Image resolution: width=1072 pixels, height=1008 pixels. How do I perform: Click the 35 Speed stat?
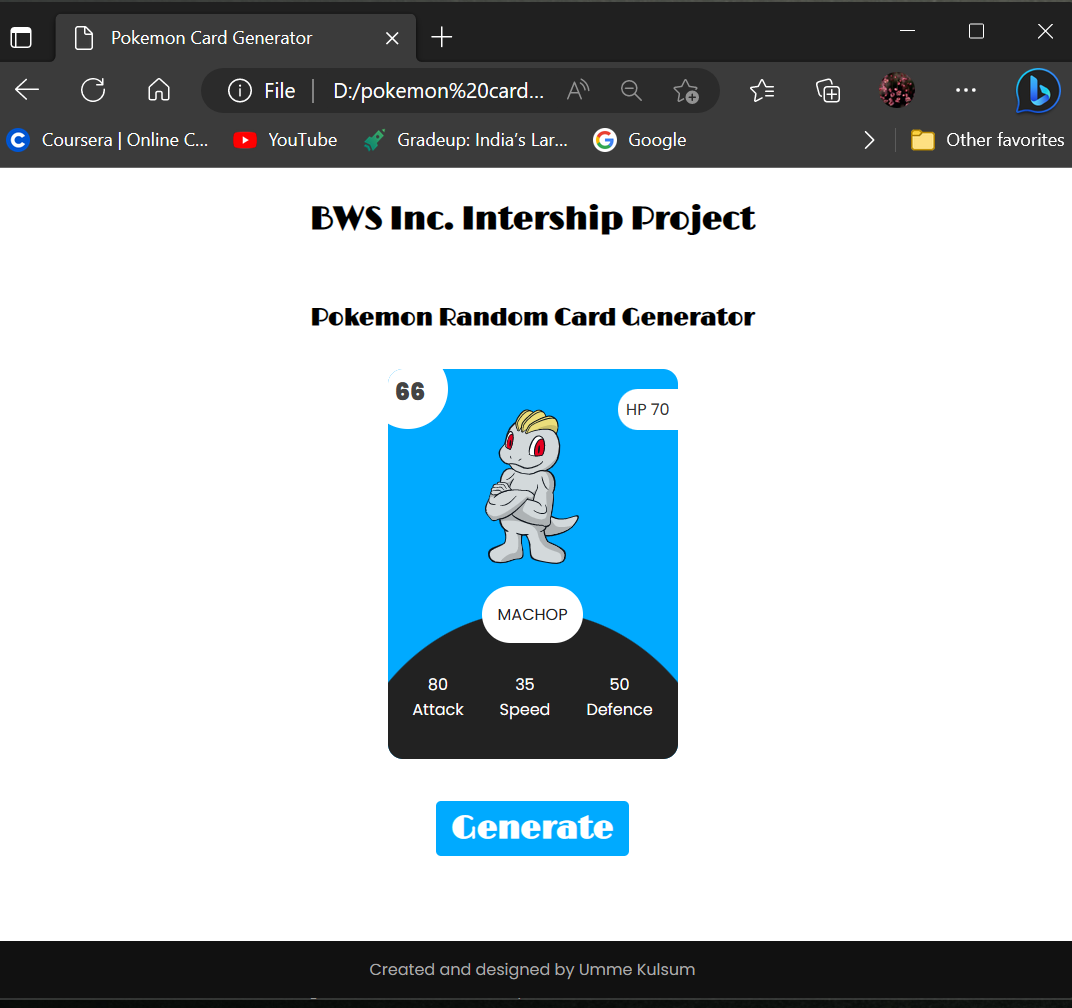coord(524,697)
